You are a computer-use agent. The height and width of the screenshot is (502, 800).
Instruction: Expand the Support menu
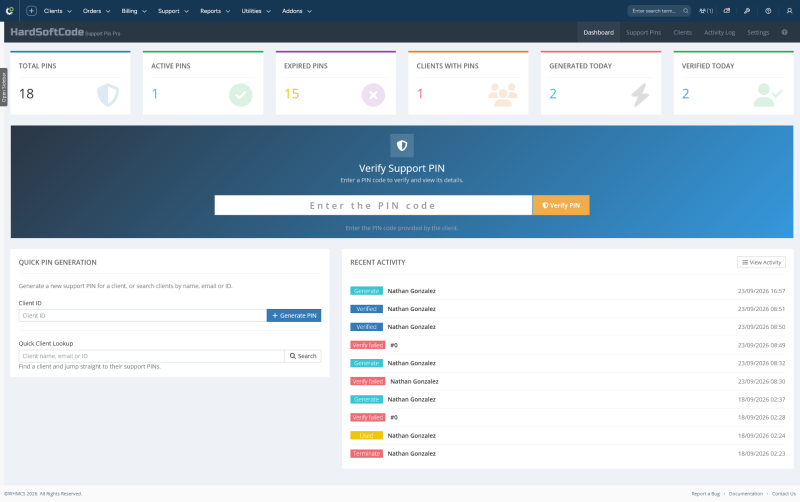pyautogui.click(x=173, y=11)
